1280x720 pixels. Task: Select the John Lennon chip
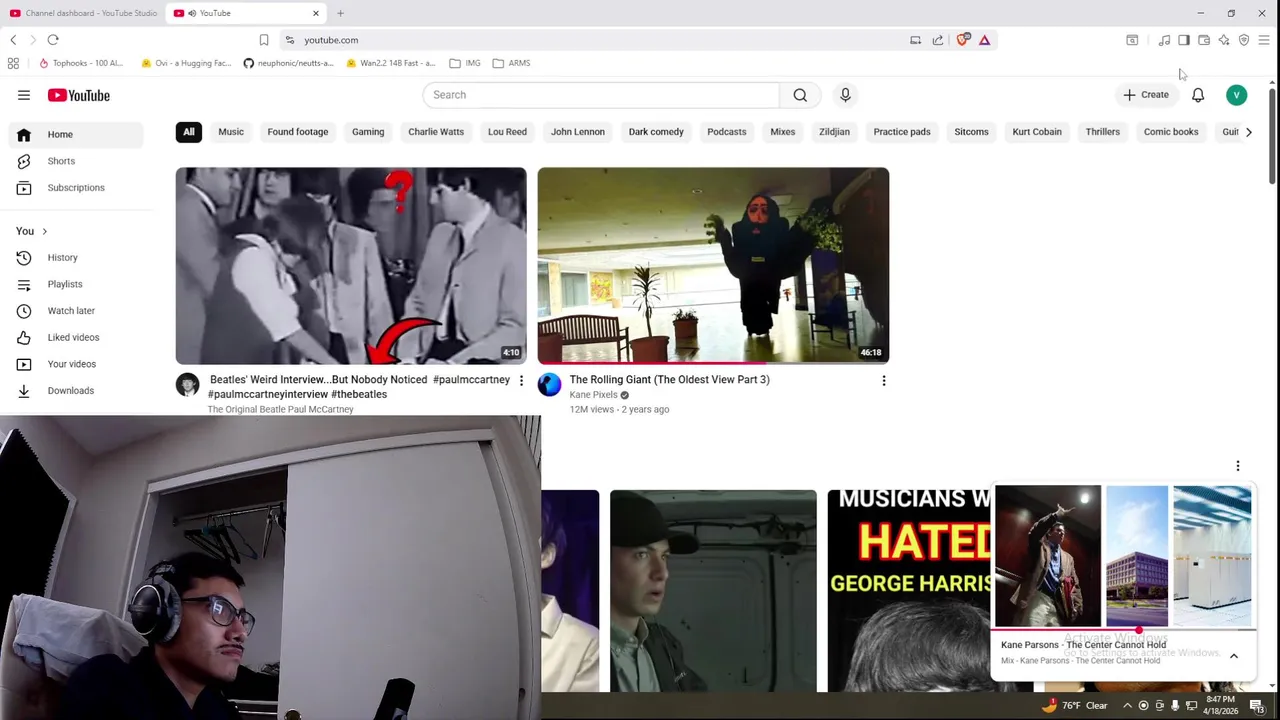tap(578, 132)
